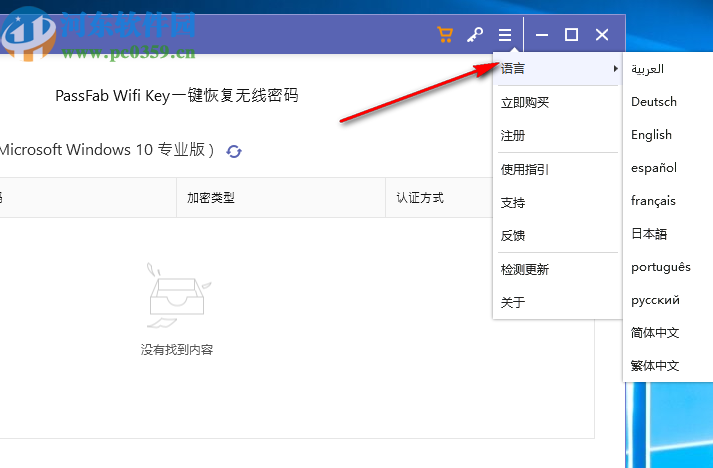Image resolution: width=713 pixels, height=468 pixels.
Task: Switch language to français
Action: pos(653,201)
